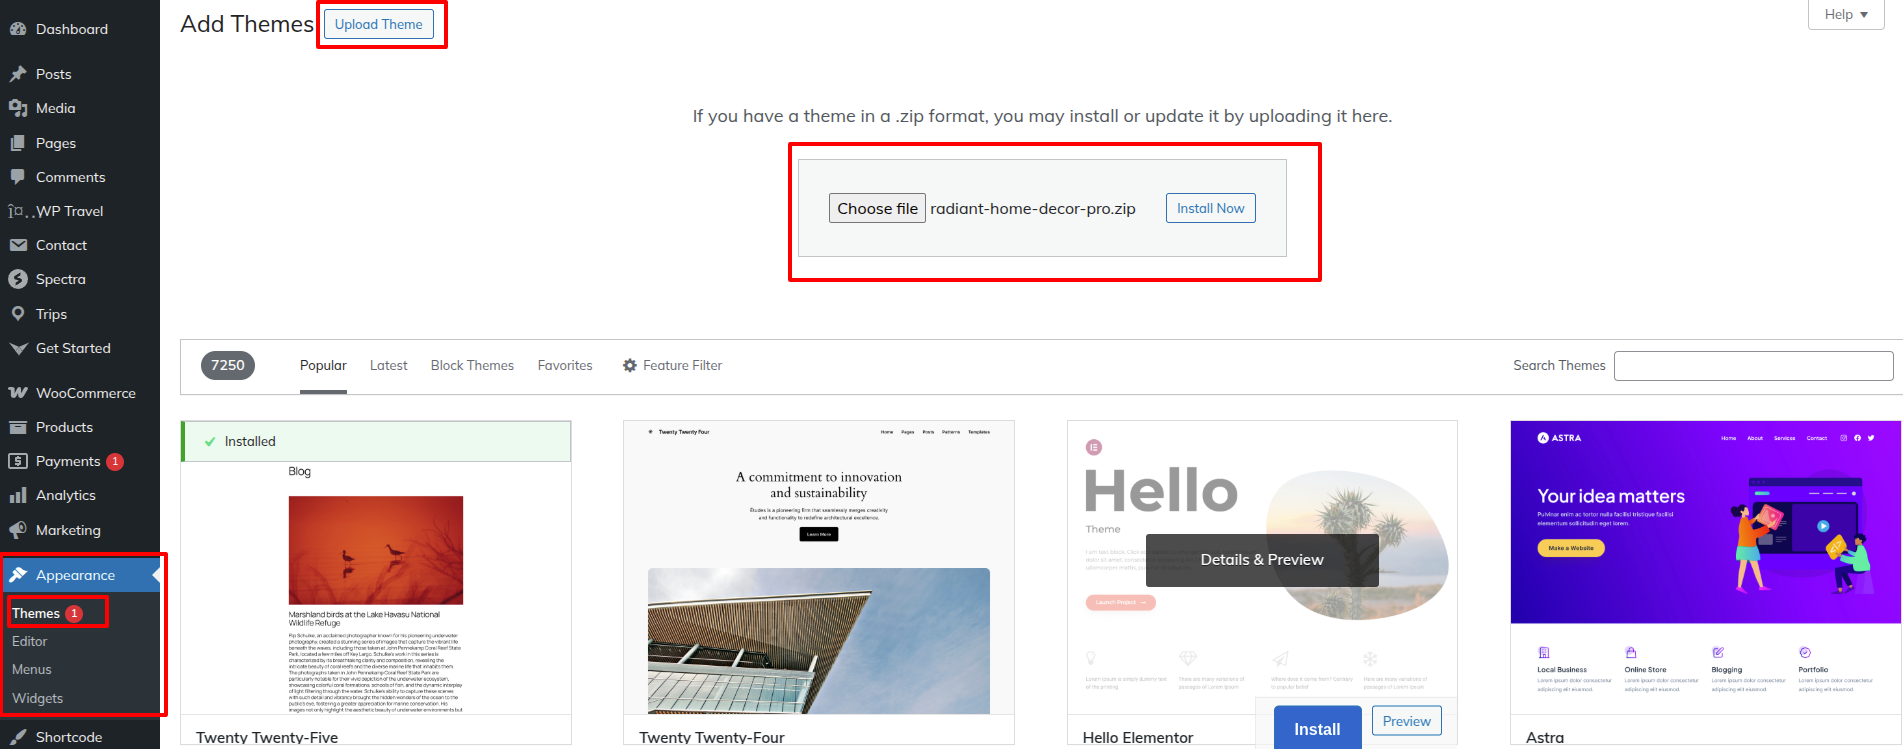Screen dimensions: 1903x749
Task: Select the Astra theme thumbnail
Action: [x=1706, y=567]
